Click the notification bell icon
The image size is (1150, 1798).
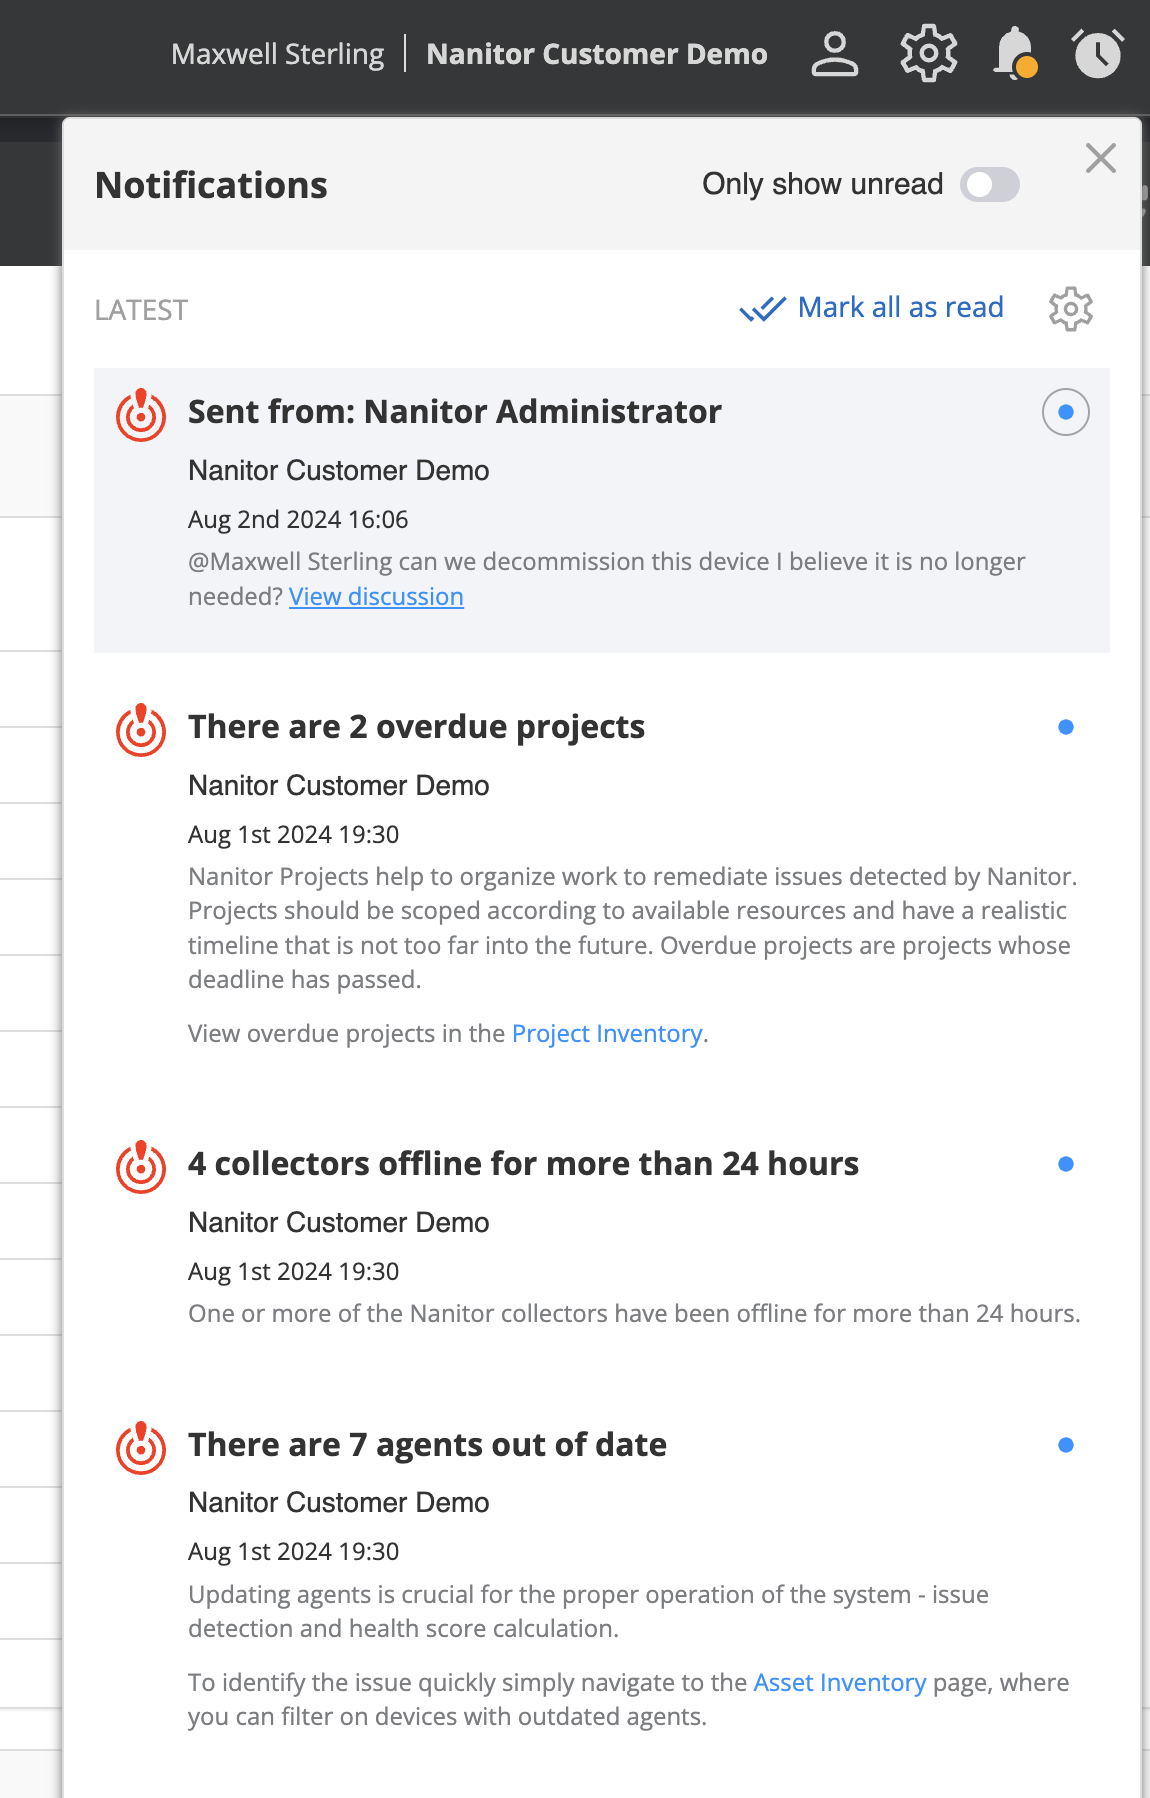[x=1014, y=54]
